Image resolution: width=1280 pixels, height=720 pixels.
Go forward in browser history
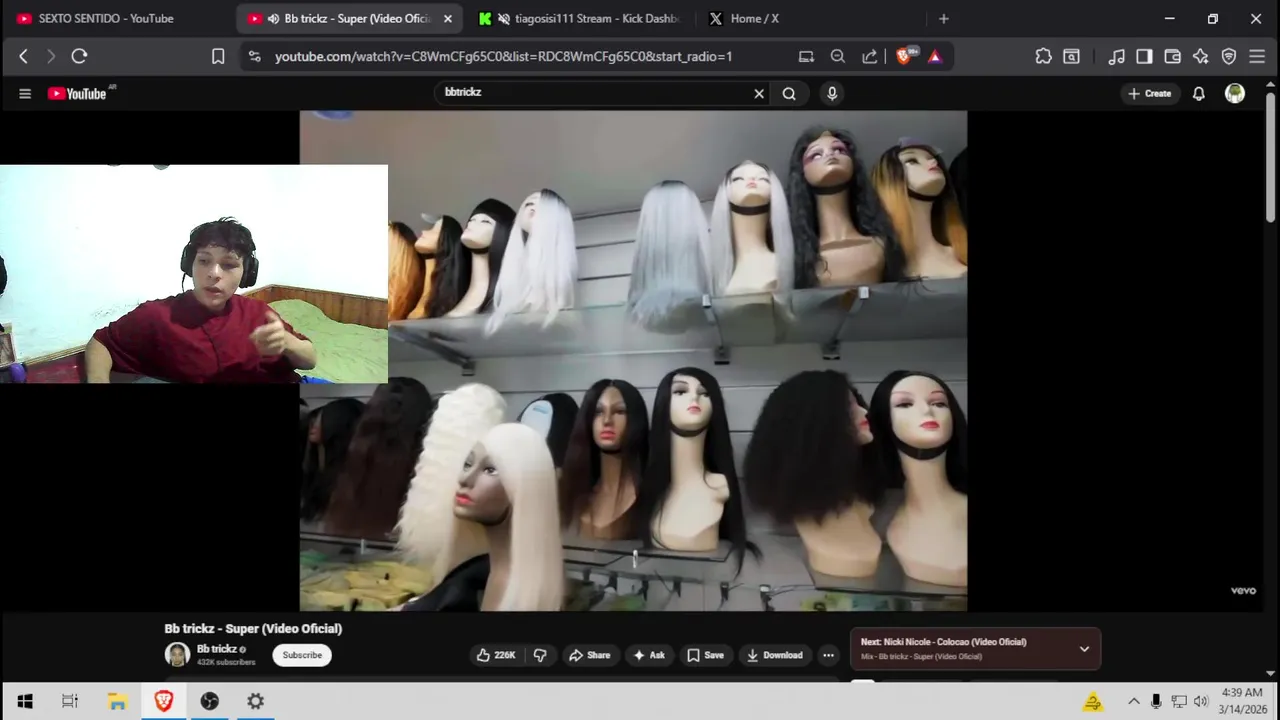pos(50,57)
